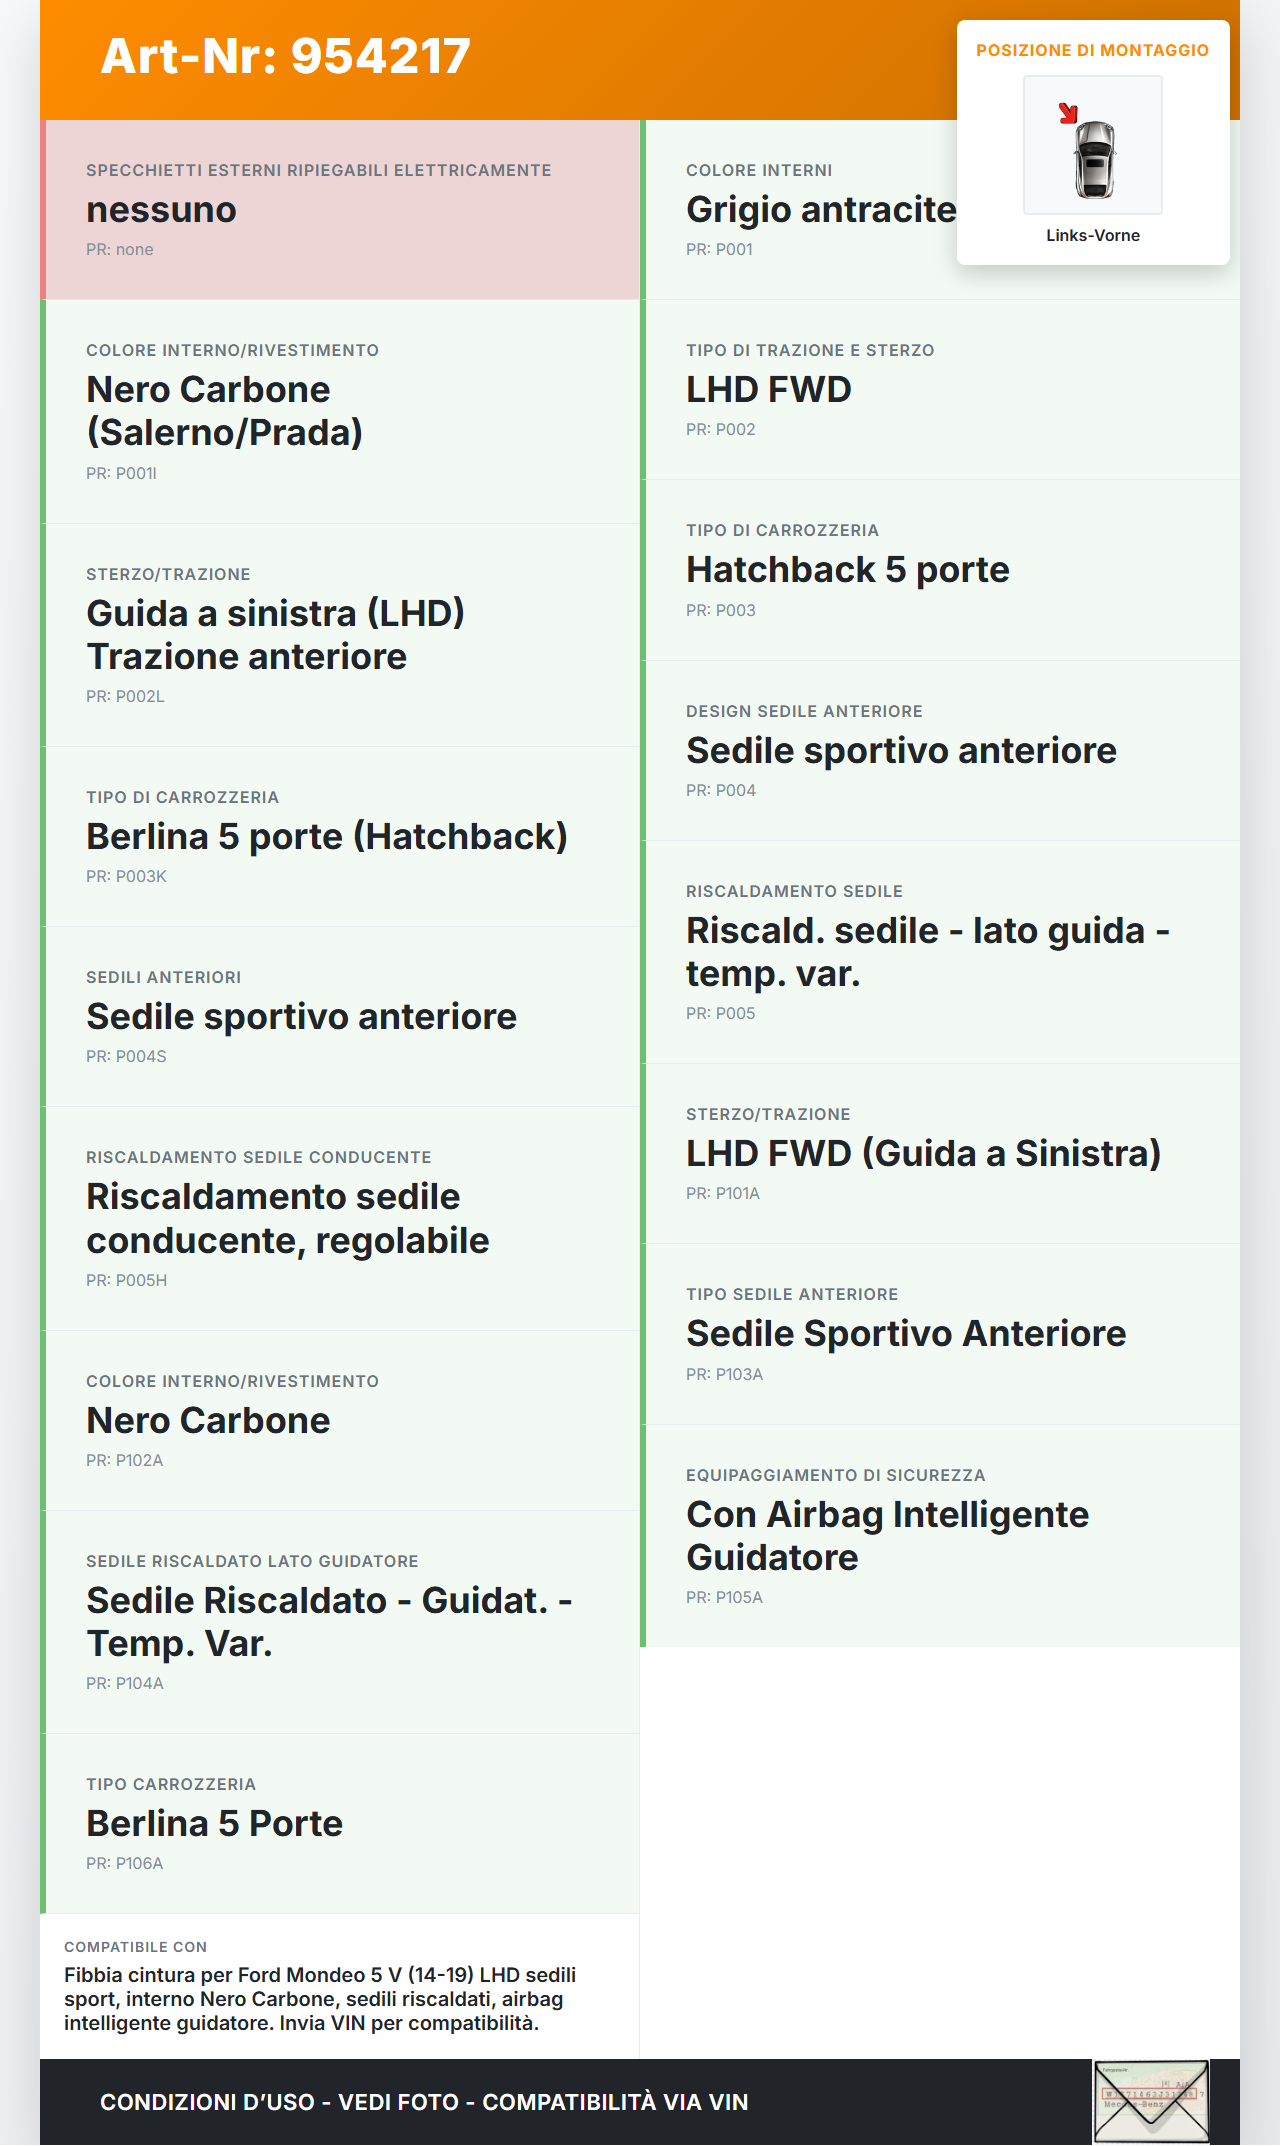Select the POSIZIONE DI MONTAGGIO label
The width and height of the screenshot is (1280, 2146).
pyautogui.click(x=1092, y=50)
